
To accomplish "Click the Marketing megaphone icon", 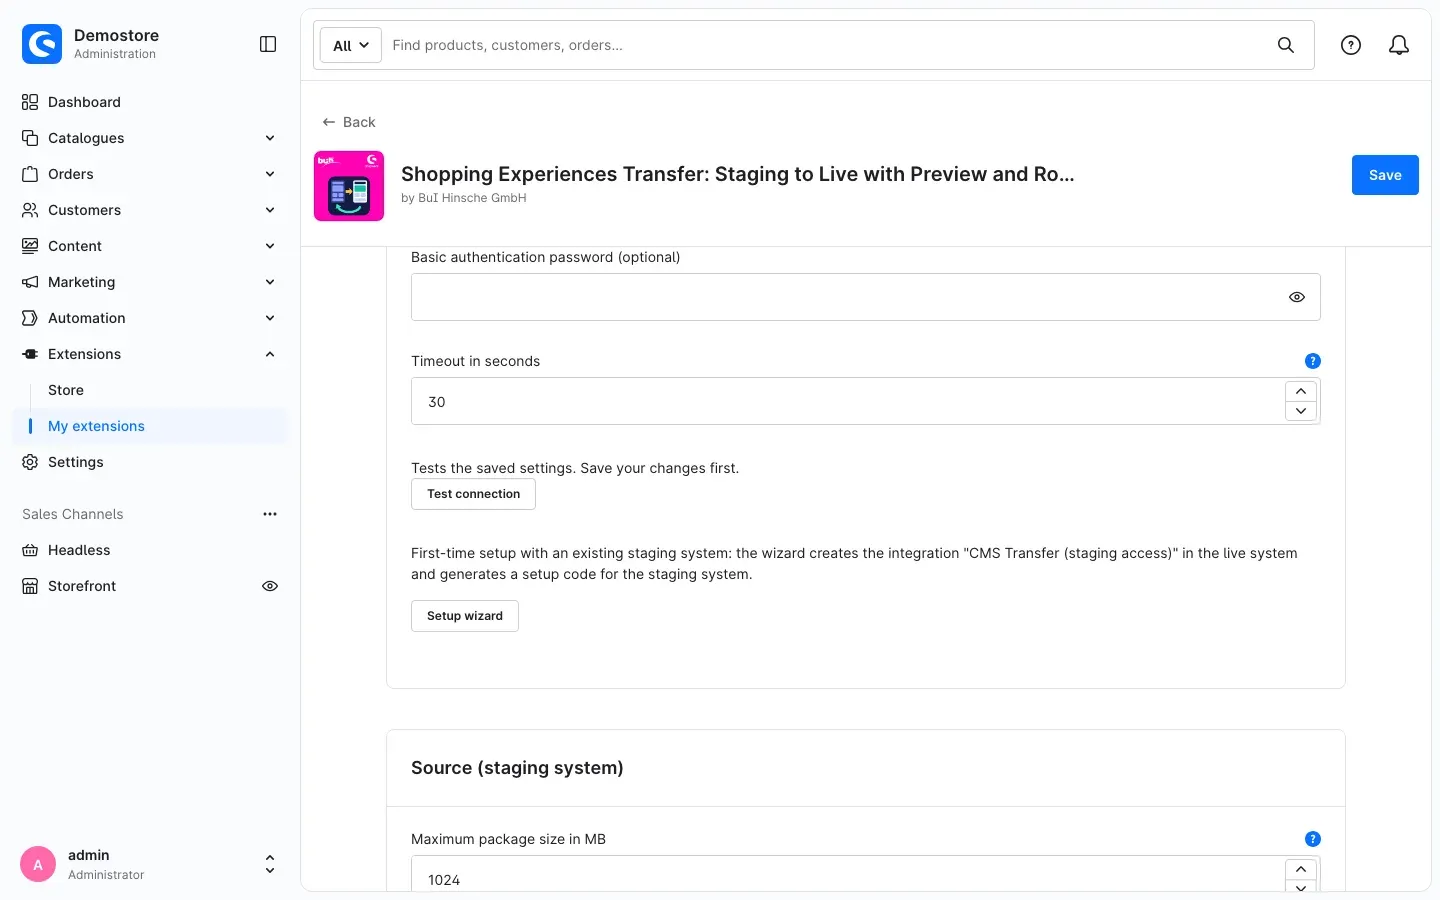I will pyautogui.click(x=30, y=282).
